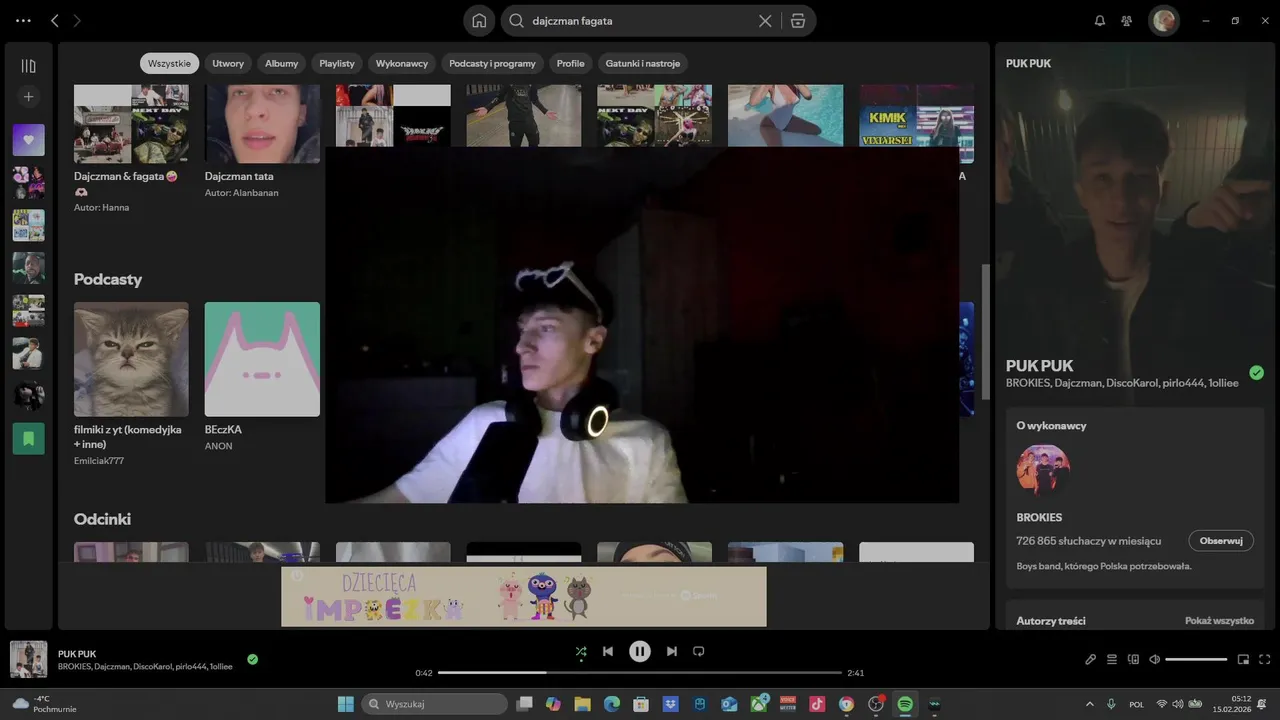
Task: Click Obserwuj to follow BROKIES
Action: tap(1221, 541)
